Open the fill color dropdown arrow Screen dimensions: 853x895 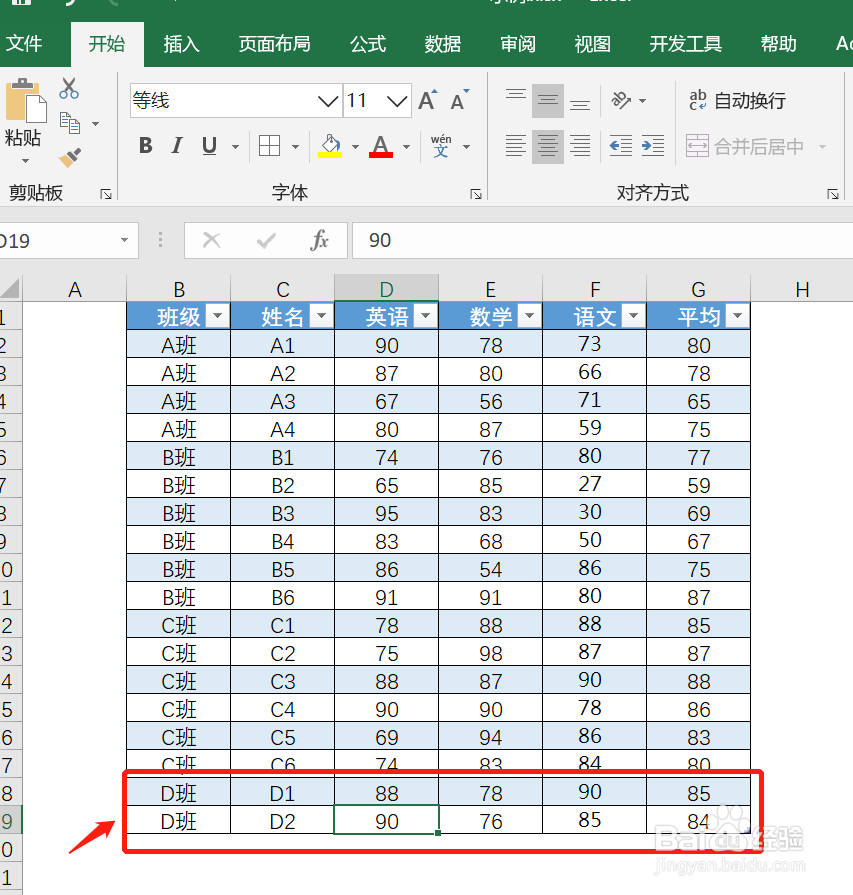click(x=354, y=147)
